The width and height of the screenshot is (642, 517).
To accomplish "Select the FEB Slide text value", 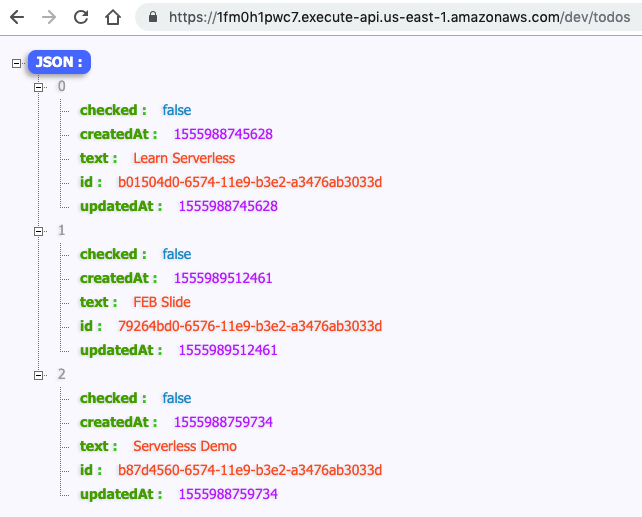I will click(162, 302).
